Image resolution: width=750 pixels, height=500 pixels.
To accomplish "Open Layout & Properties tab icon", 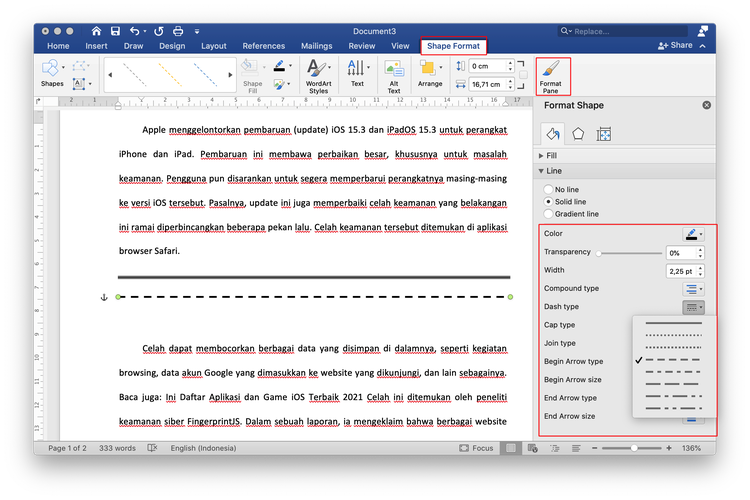I will (604, 133).
